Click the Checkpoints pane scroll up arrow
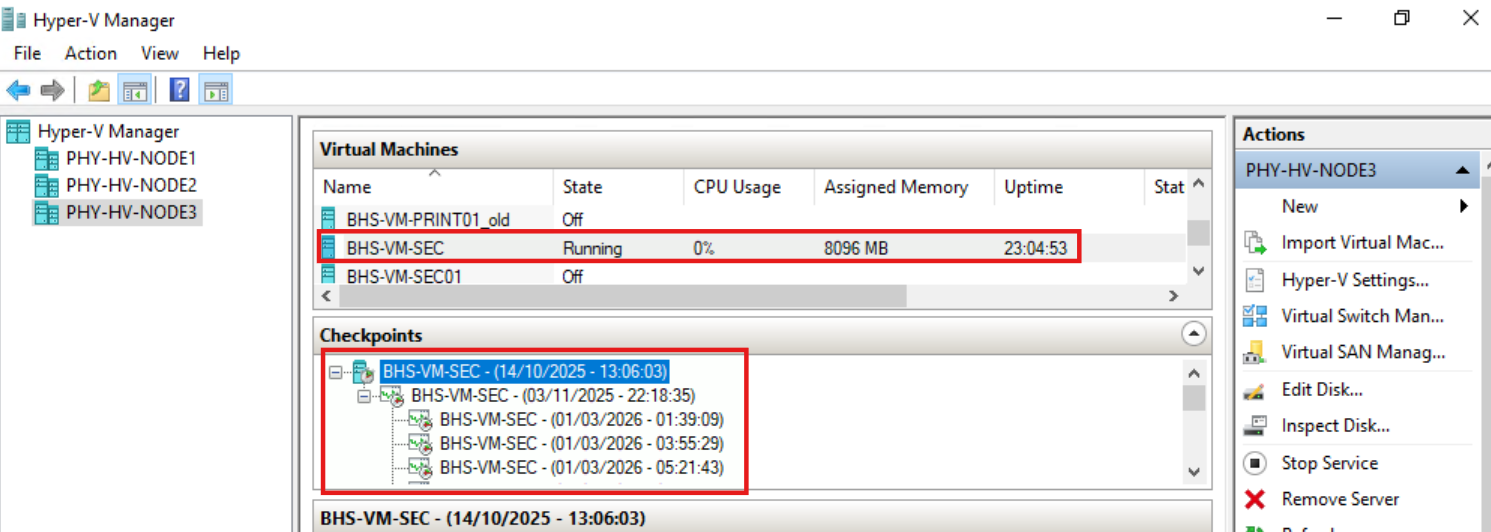Viewport: 1491px width, 532px height. click(1193, 372)
